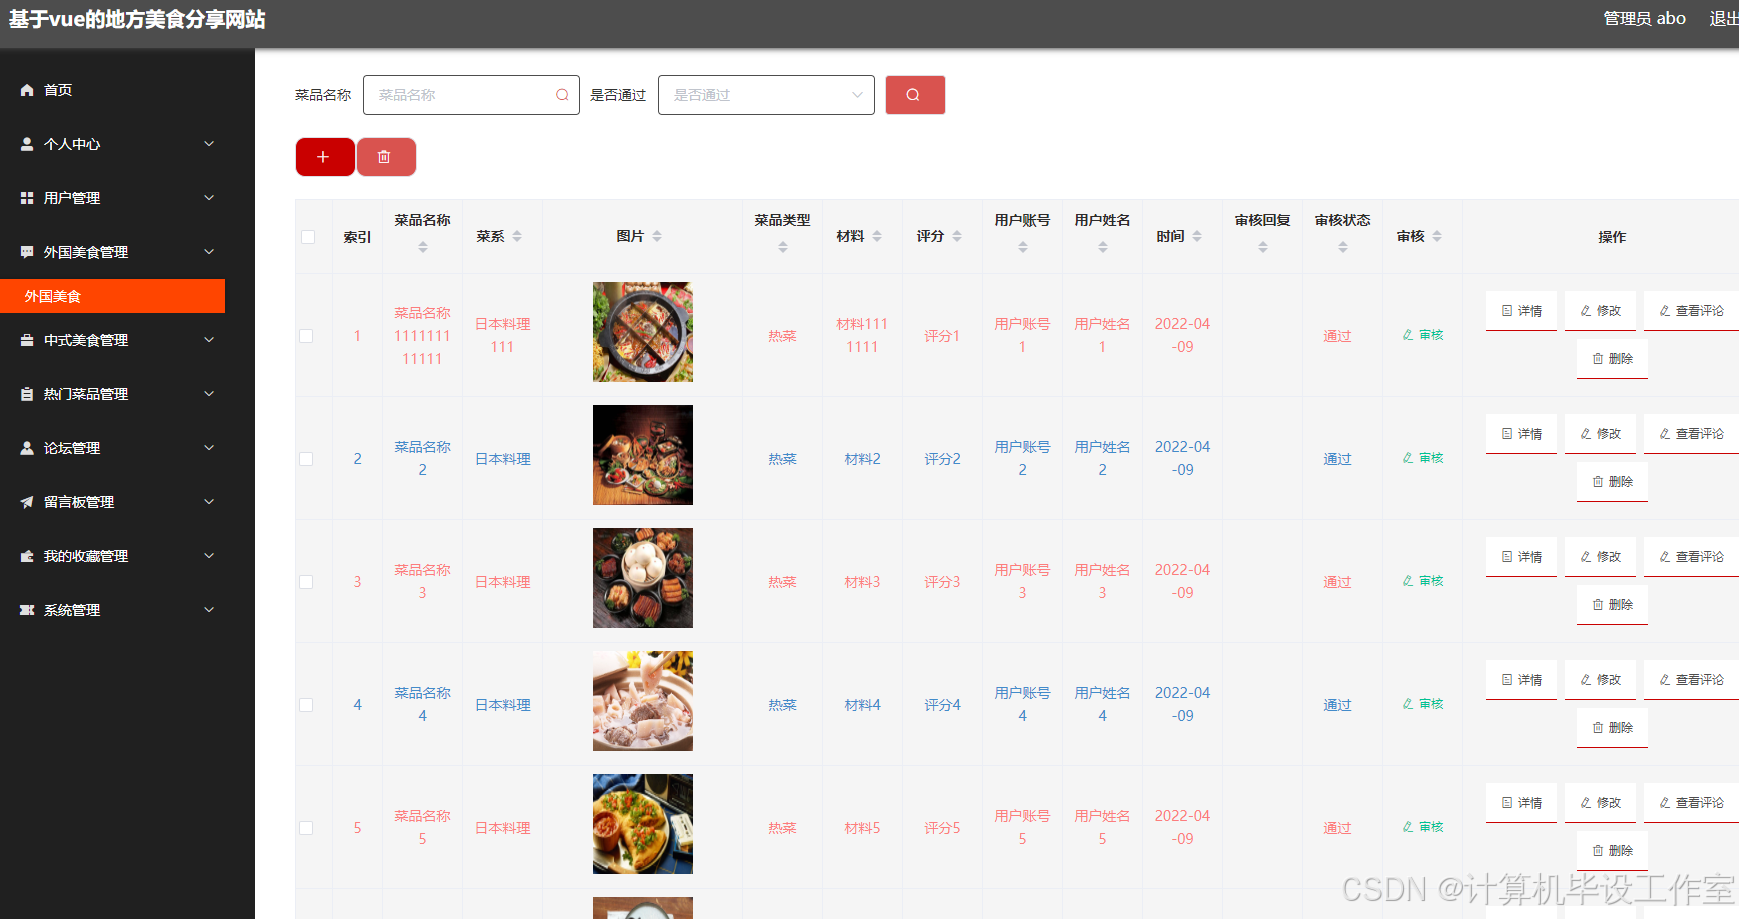Screen dimensions: 1739x919
Task: Sort by 菜系 column arrows
Action: click(517, 236)
